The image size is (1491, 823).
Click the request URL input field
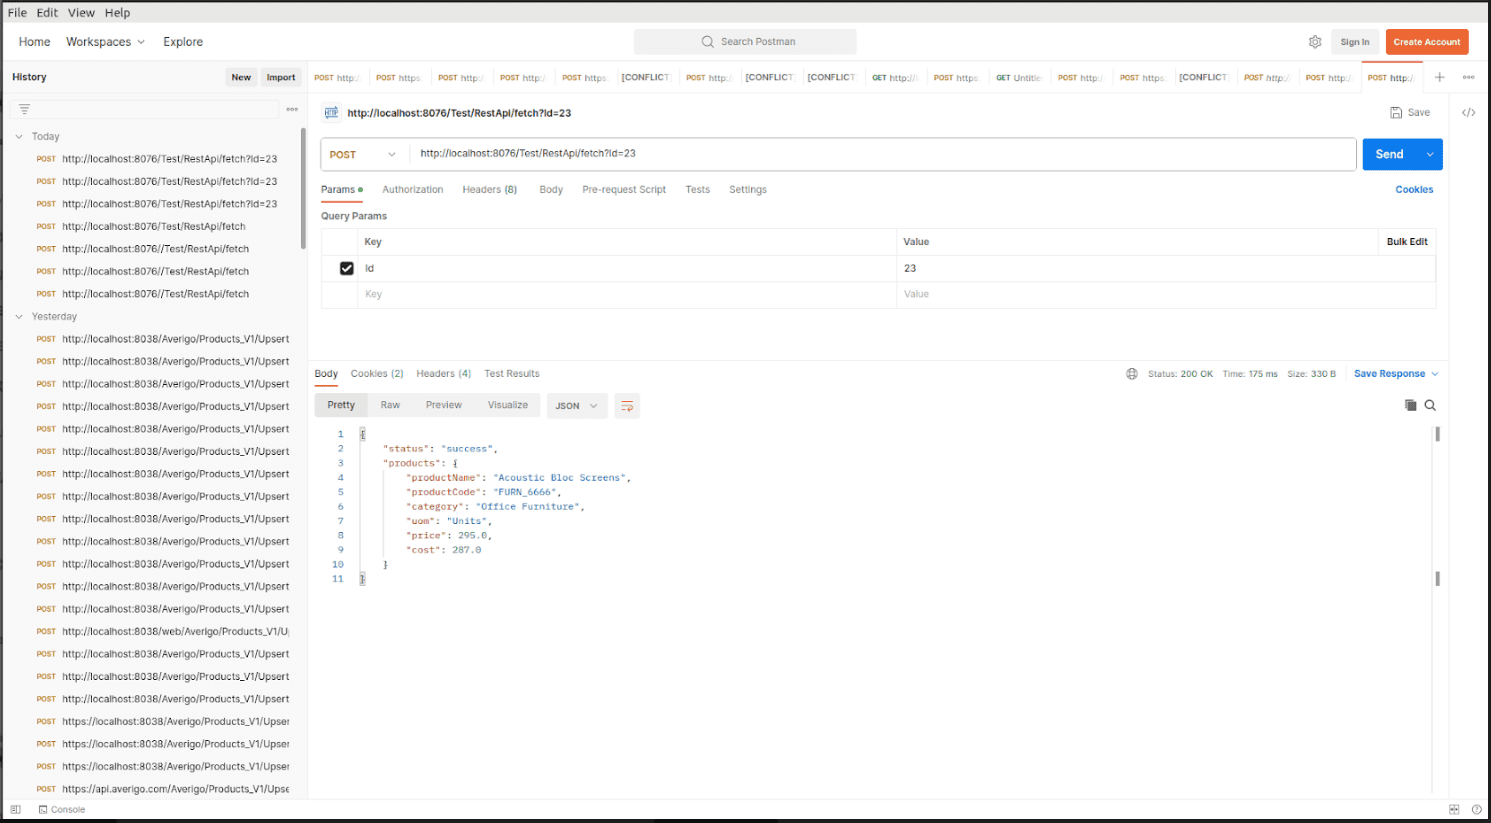click(883, 154)
